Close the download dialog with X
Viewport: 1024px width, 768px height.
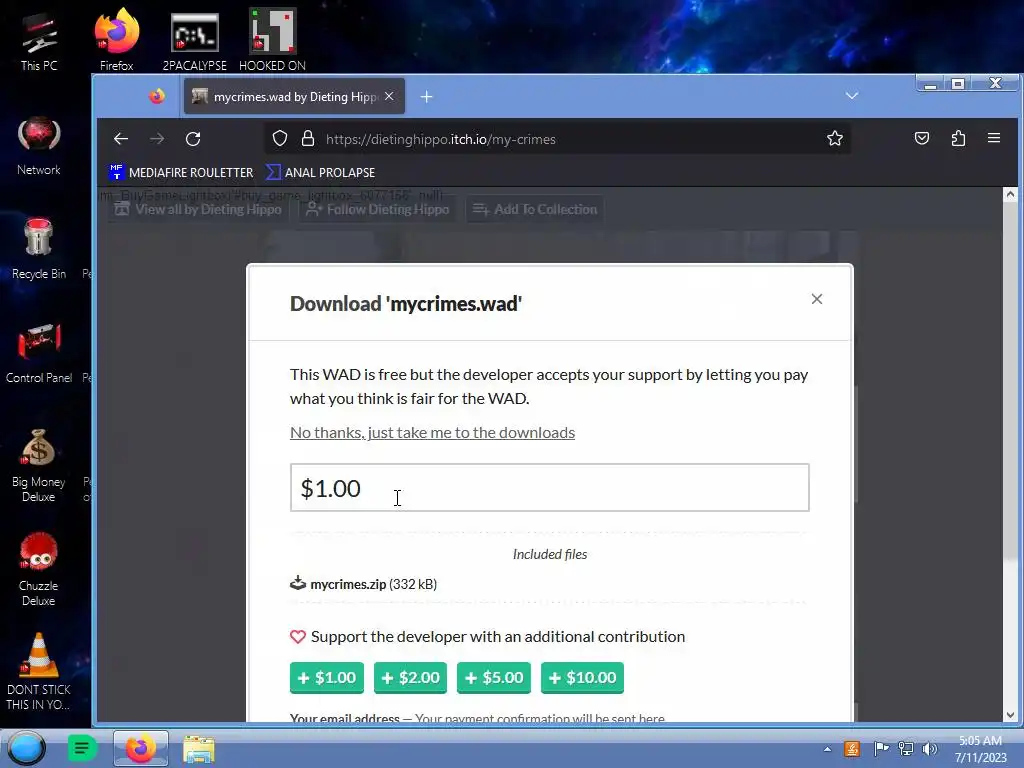point(816,299)
